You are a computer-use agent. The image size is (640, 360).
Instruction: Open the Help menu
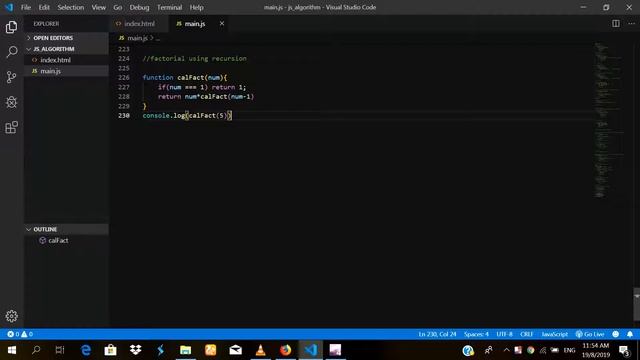[x=196, y=7]
